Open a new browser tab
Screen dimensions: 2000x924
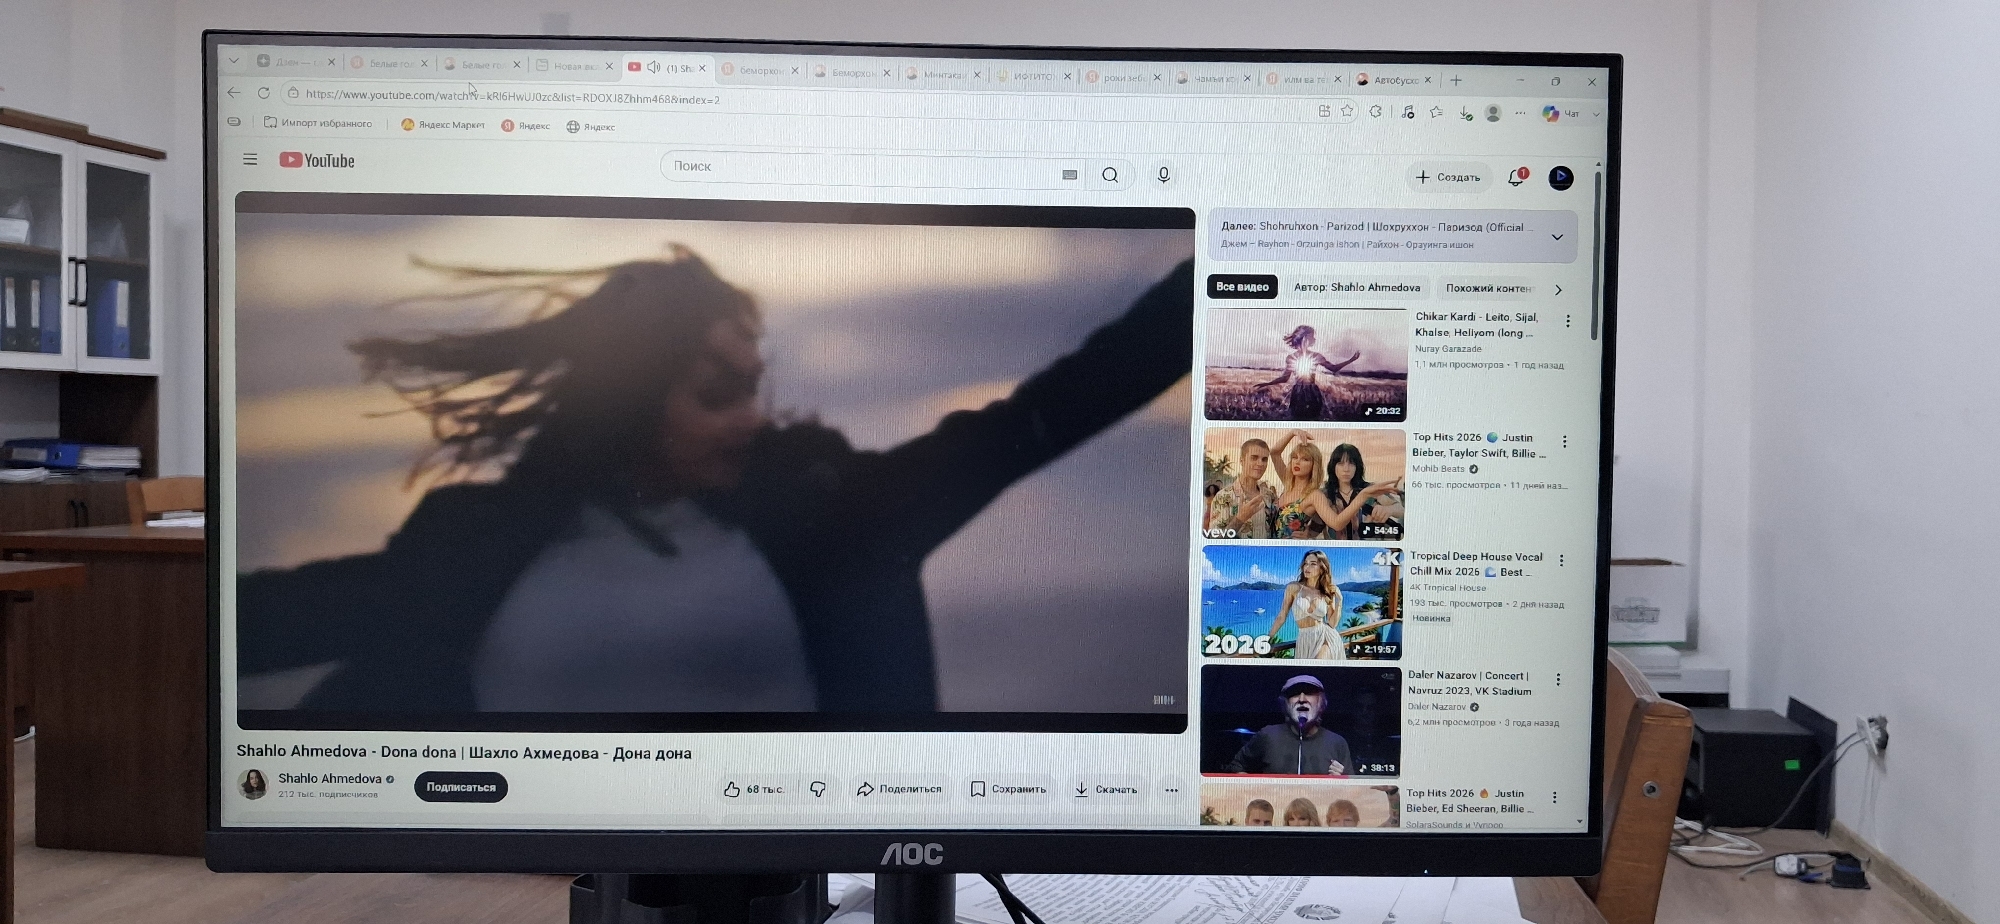1456,80
